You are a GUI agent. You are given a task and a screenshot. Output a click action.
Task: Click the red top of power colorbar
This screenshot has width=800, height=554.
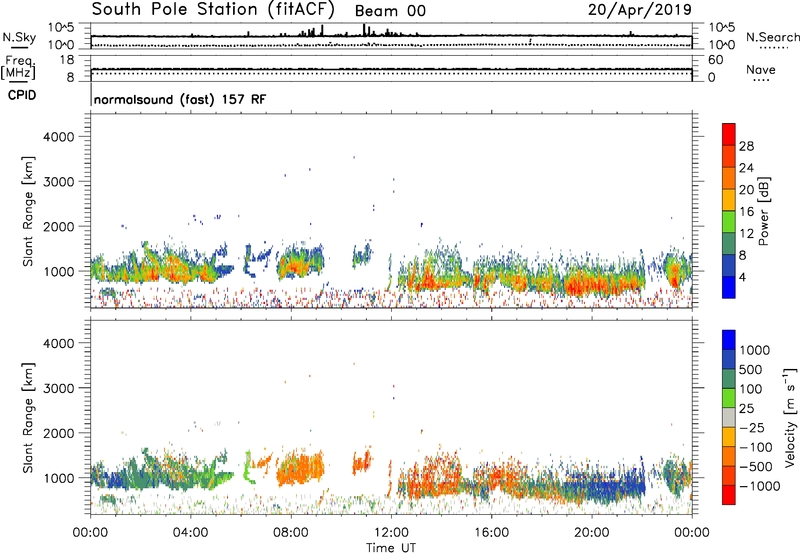pos(729,134)
